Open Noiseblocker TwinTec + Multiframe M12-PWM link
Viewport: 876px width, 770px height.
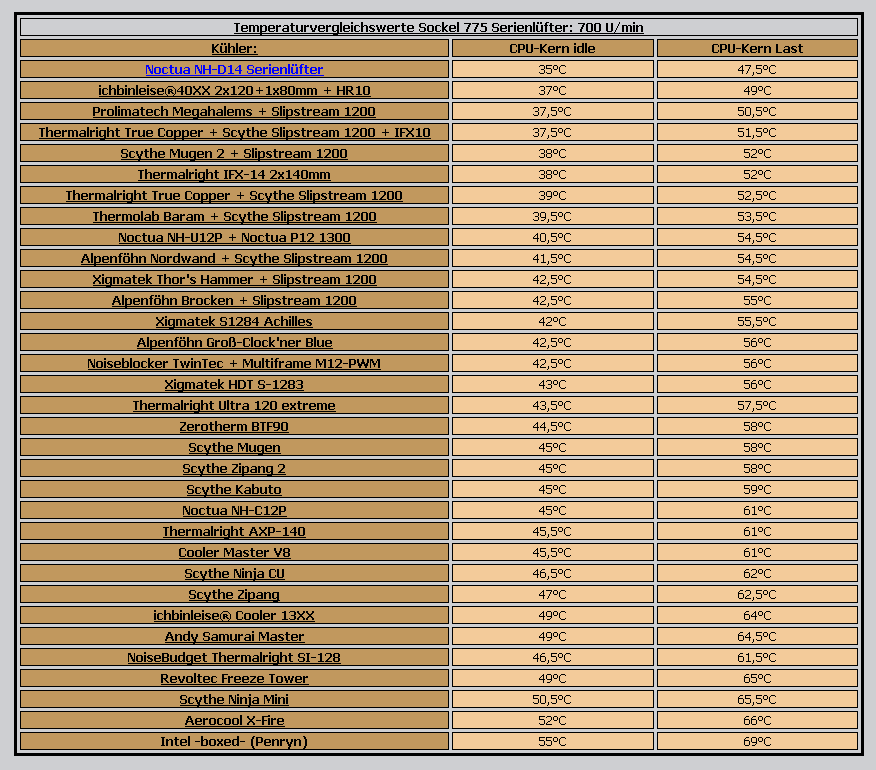coord(234,363)
